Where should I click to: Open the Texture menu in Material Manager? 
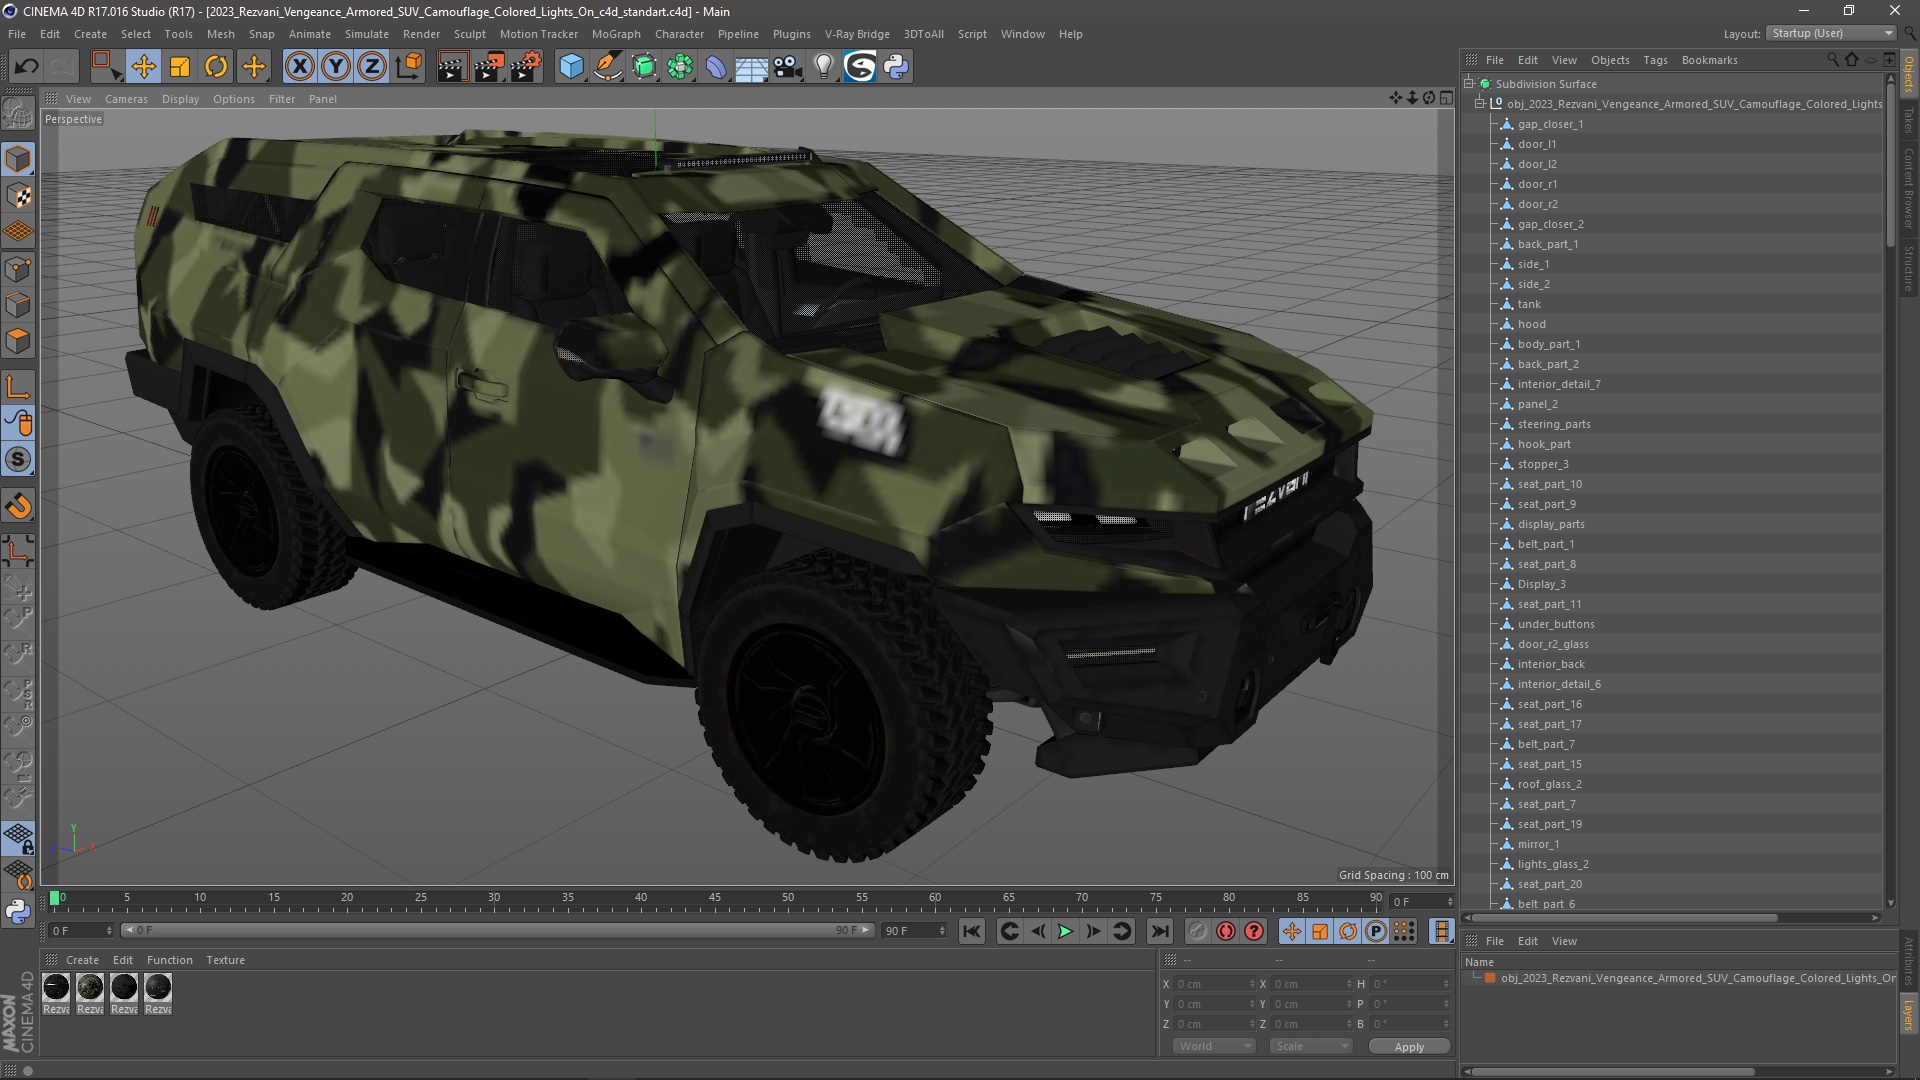[225, 960]
